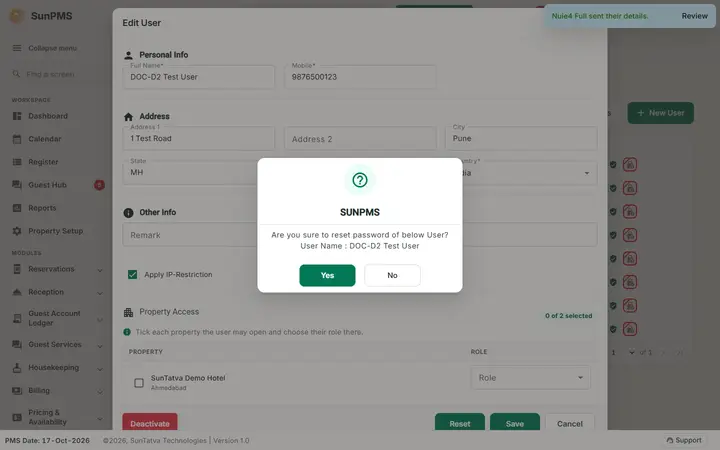Click the "Nuie4 Full sent their details." message
This screenshot has height=450, width=720.
pos(600,16)
